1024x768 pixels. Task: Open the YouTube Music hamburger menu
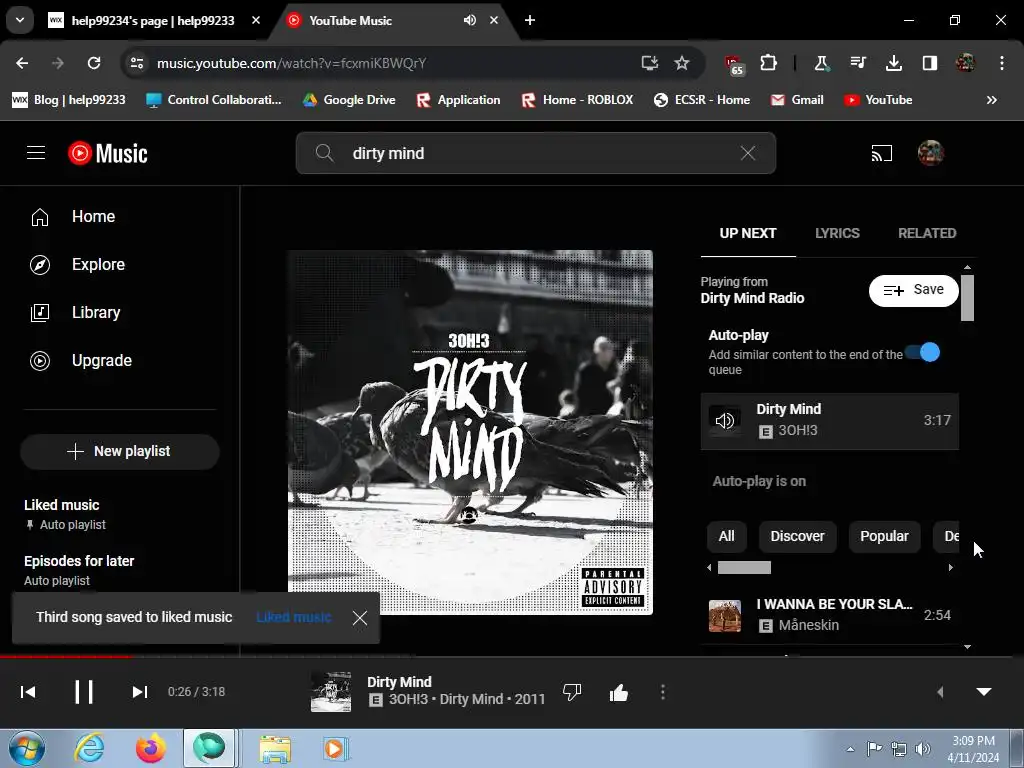point(36,153)
